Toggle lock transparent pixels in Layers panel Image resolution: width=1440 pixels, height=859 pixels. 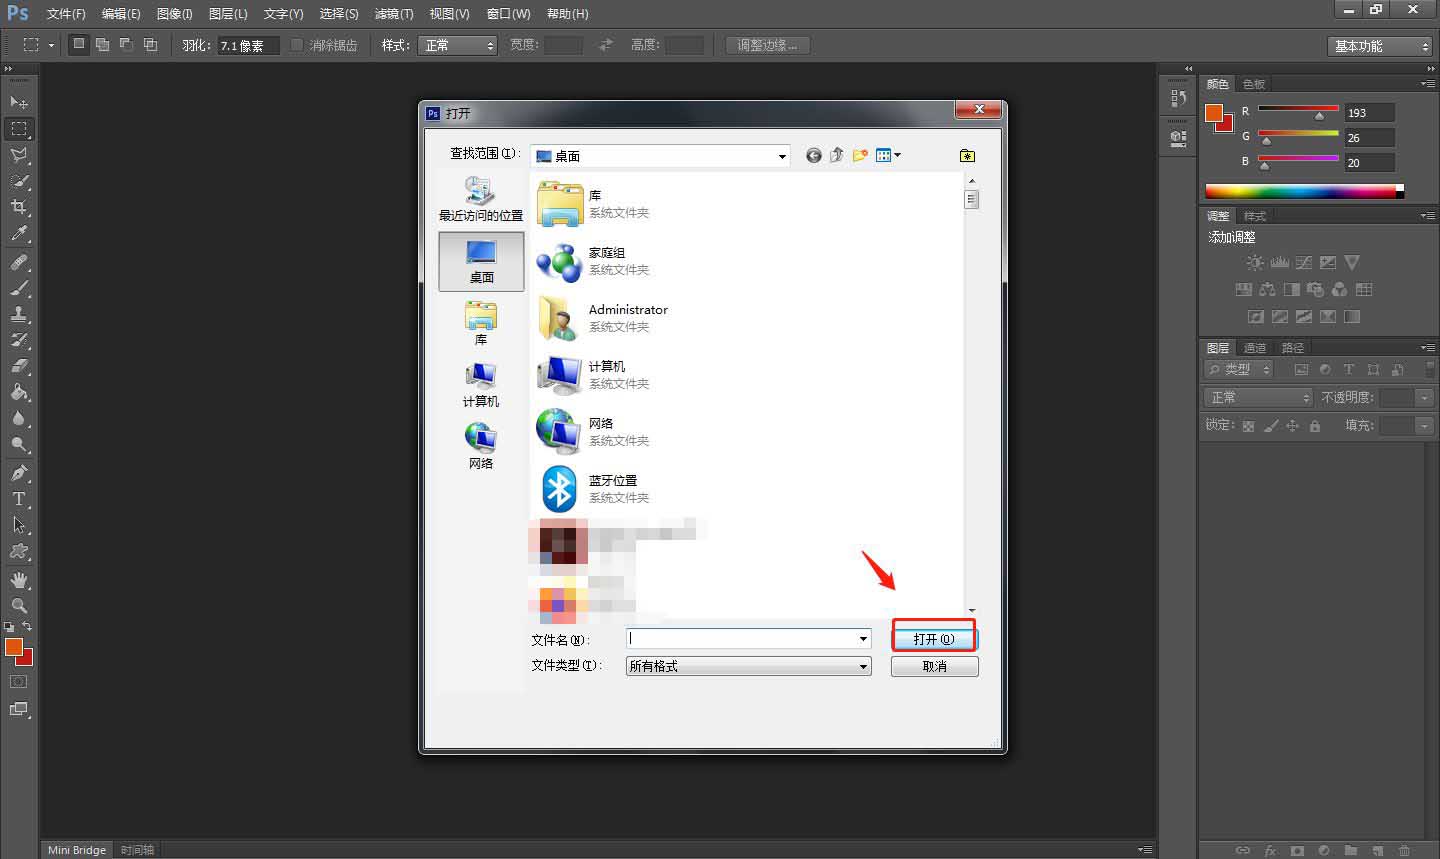(x=1248, y=426)
